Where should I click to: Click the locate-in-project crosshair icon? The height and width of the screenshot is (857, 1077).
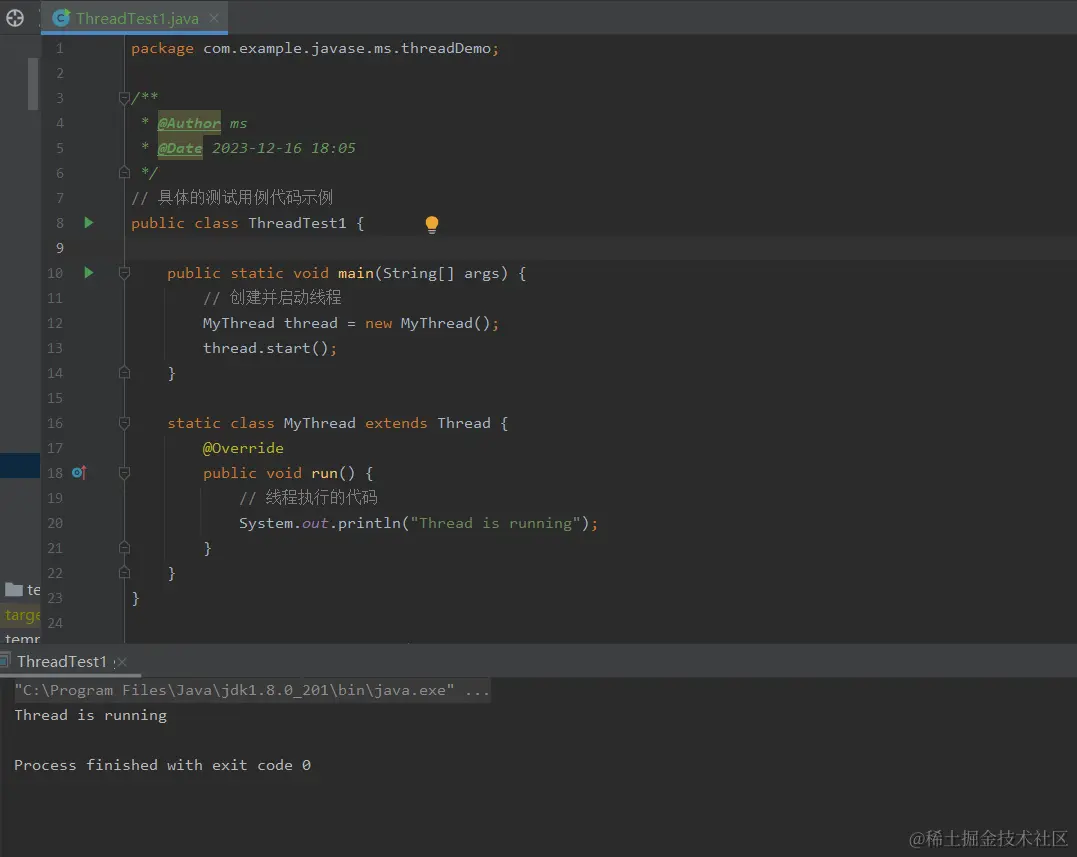[x=14, y=18]
